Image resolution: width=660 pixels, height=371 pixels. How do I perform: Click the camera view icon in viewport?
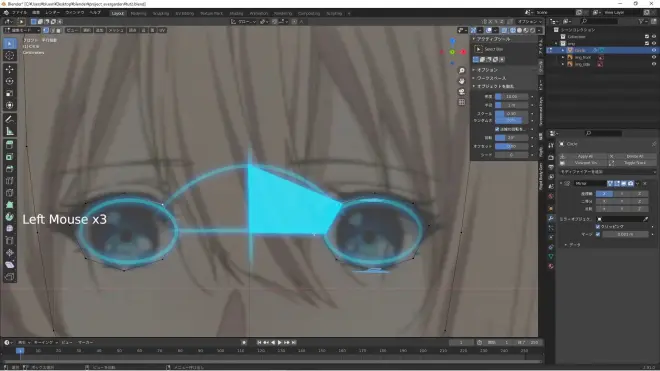tap(462, 91)
